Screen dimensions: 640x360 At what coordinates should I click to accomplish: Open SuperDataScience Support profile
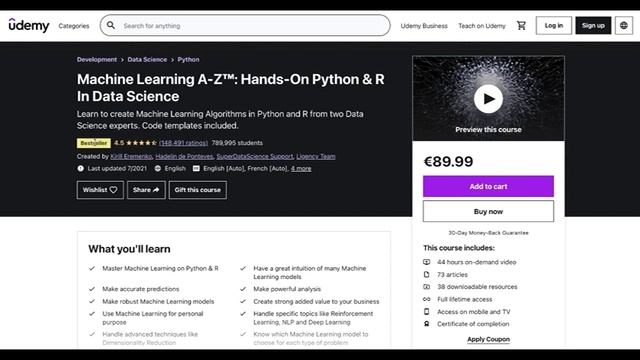255,156
